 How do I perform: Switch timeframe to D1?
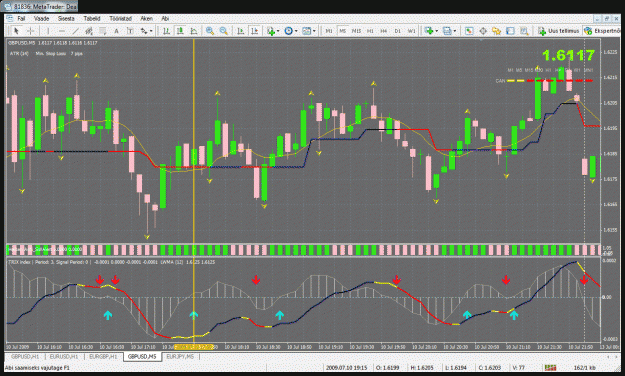pyautogui.click(x=397, y=31)
